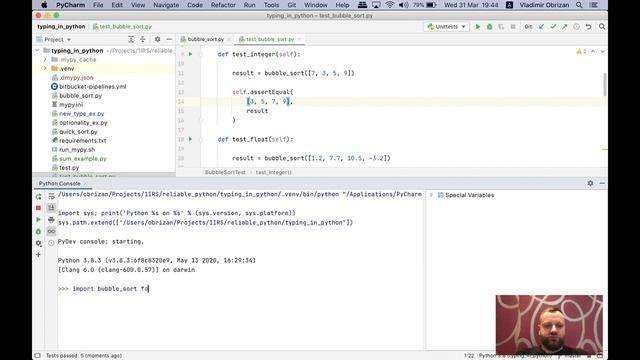Stop the Python Console with red square
640x360 pixels.
pyautogui.click(x=38, y=208)
